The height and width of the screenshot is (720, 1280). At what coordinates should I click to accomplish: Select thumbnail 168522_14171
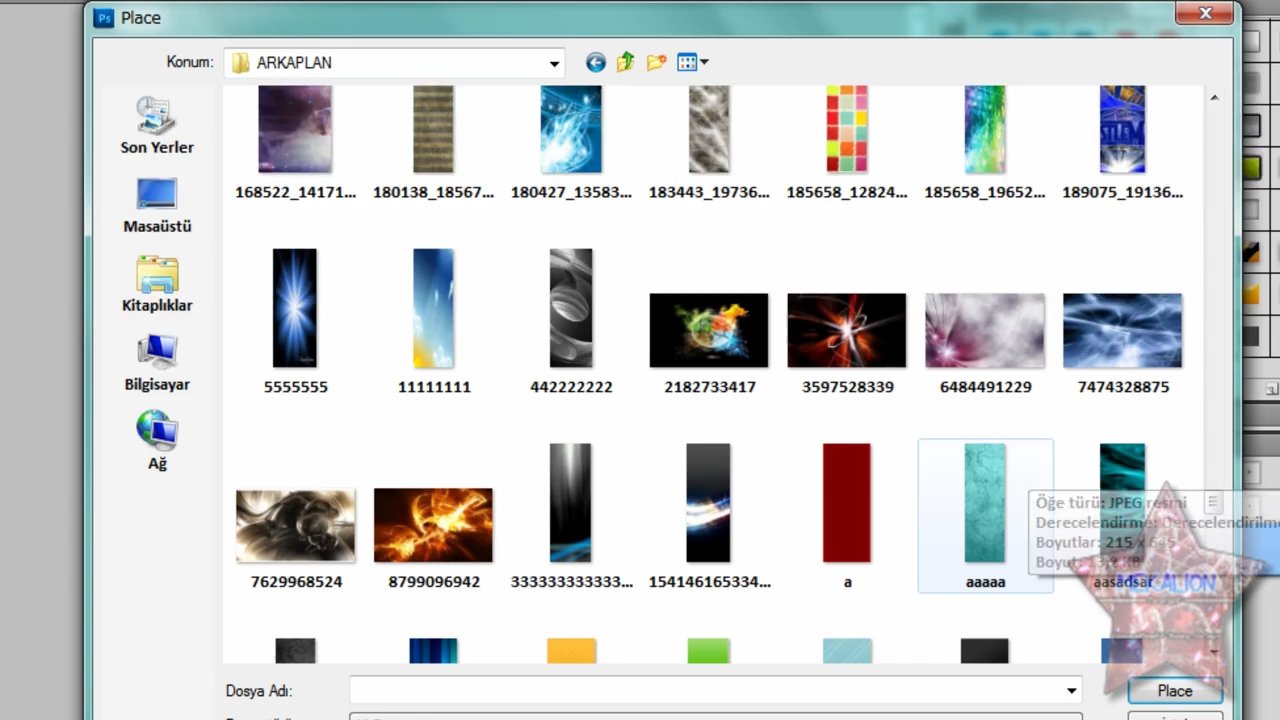[295, 130]
